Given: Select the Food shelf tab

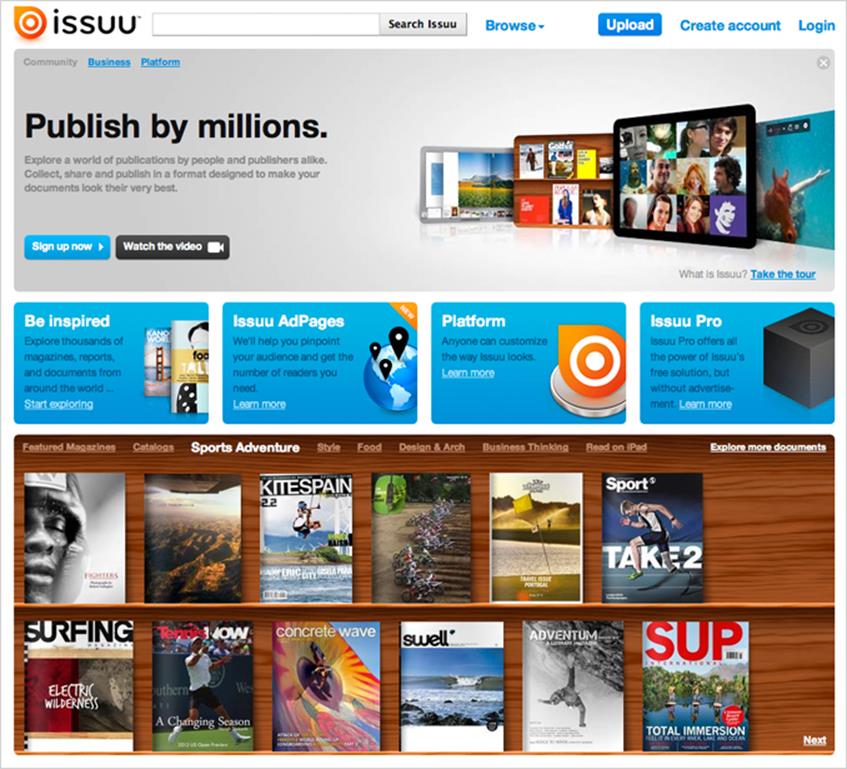Looking at the screenshot, I should point(369,447).
